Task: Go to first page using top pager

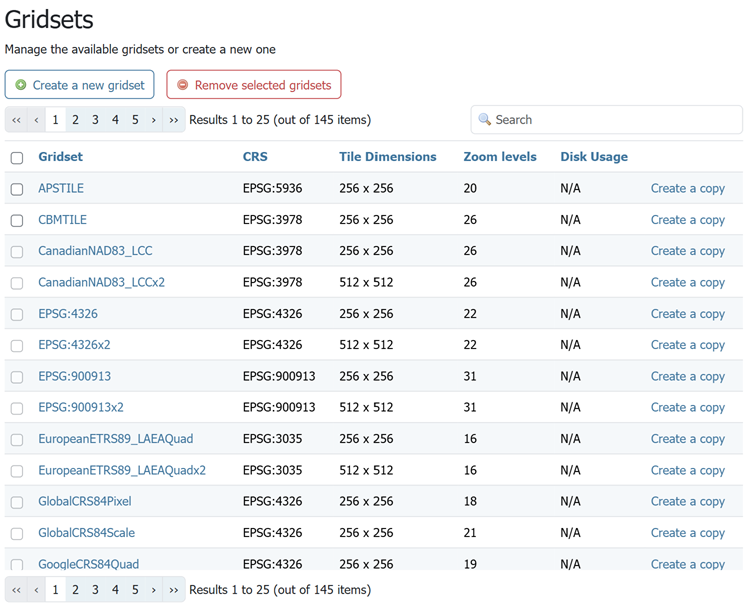Action: click(16, 120)
